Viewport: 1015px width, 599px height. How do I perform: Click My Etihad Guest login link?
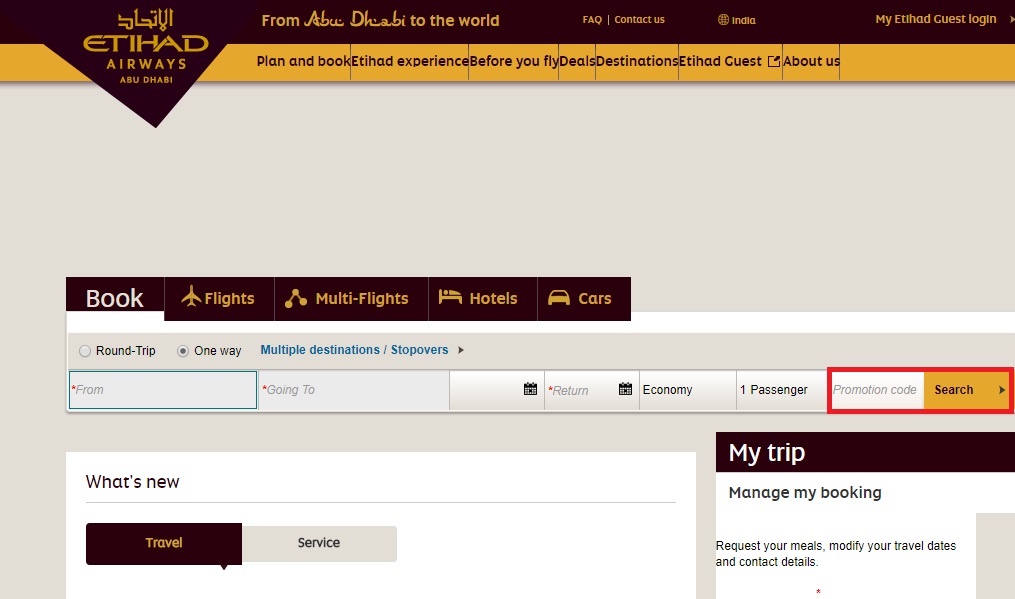935,19
